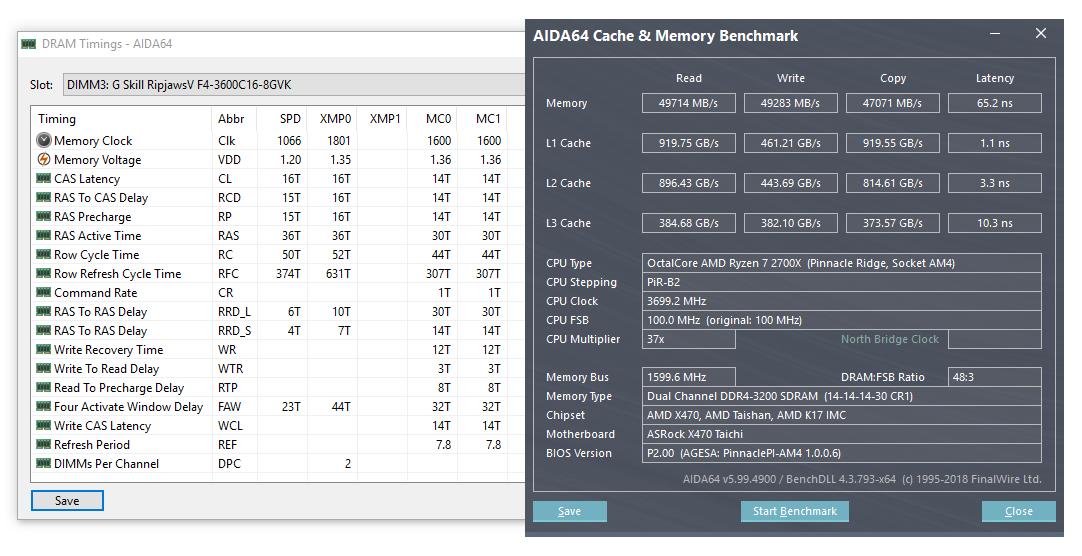Click the CPU Multiplier 37x field
Viewport: 1082px width, 556px height.
pos(689,339)
